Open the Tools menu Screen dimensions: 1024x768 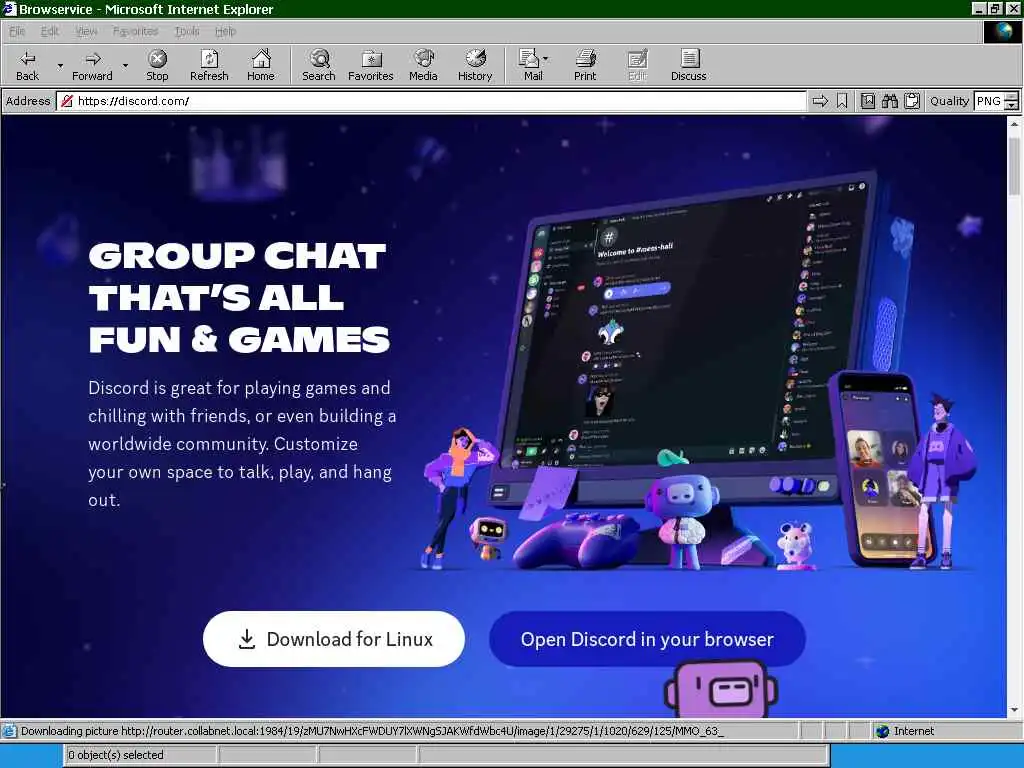(186, 31)
